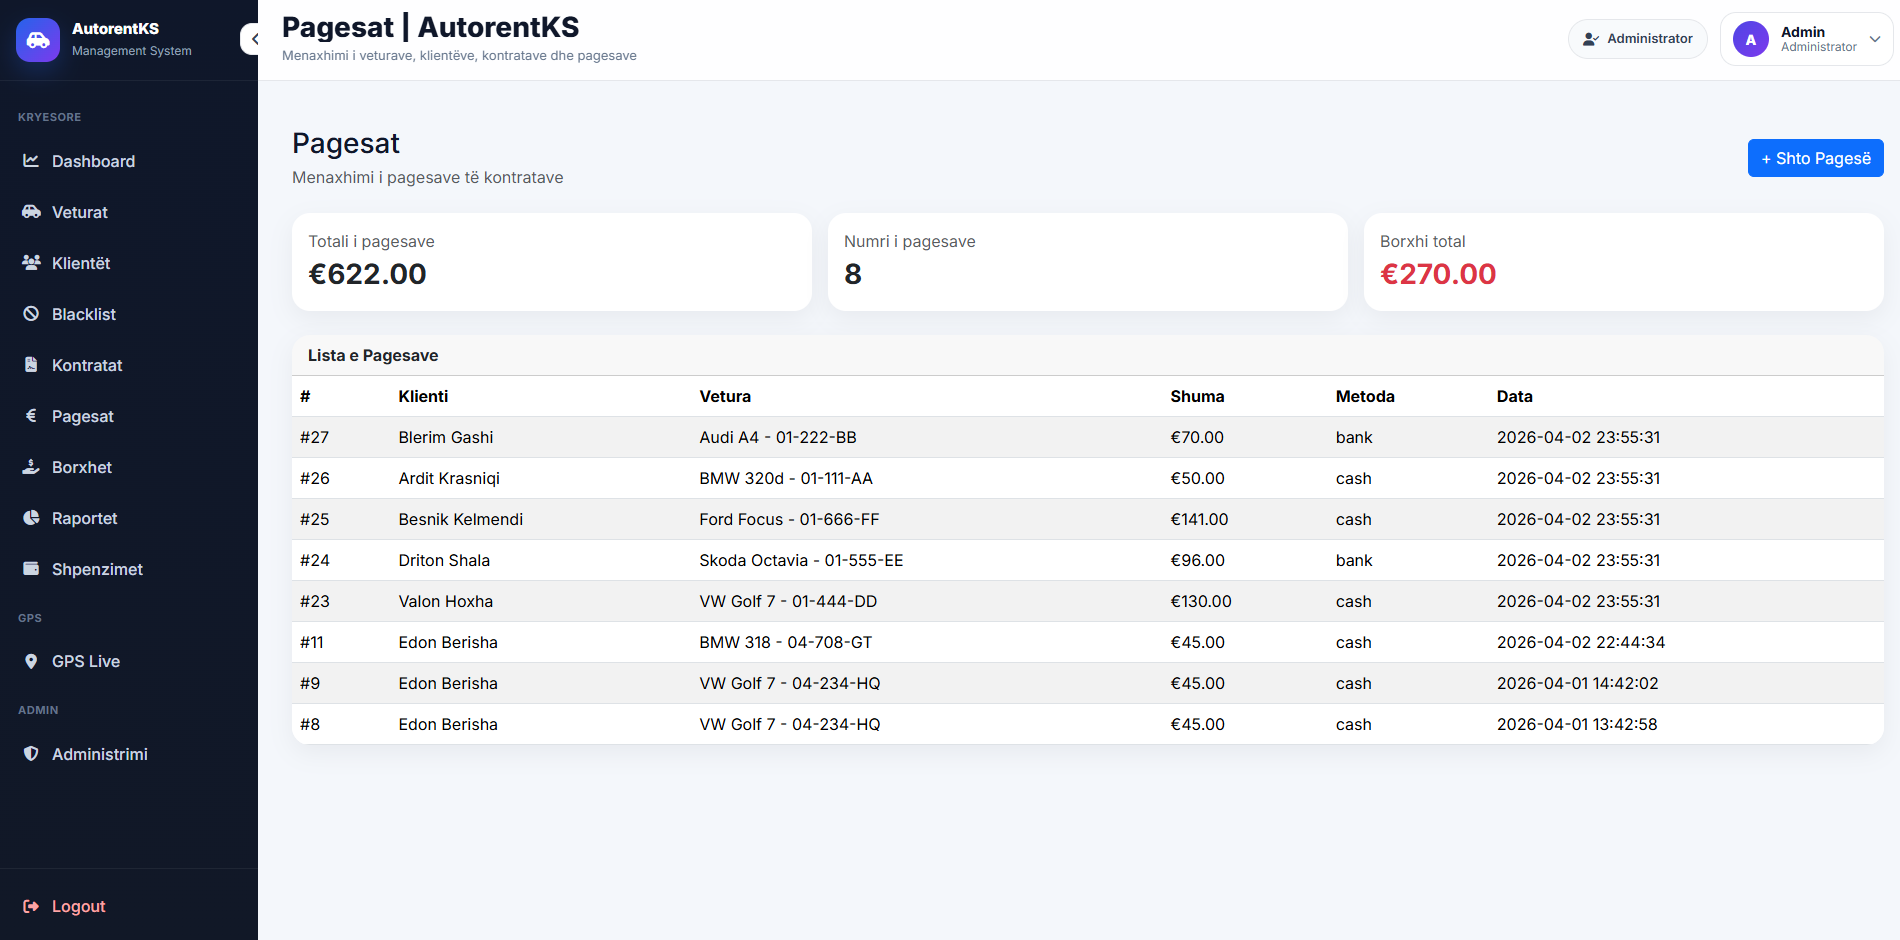
Task: Open the Borxhet page
Action: (129, 467)
